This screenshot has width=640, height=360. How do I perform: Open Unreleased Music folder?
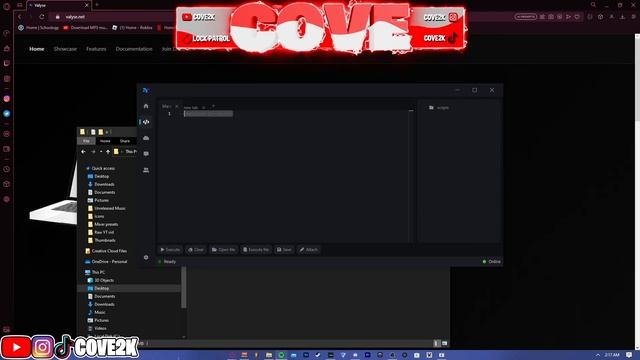(107, 209)
